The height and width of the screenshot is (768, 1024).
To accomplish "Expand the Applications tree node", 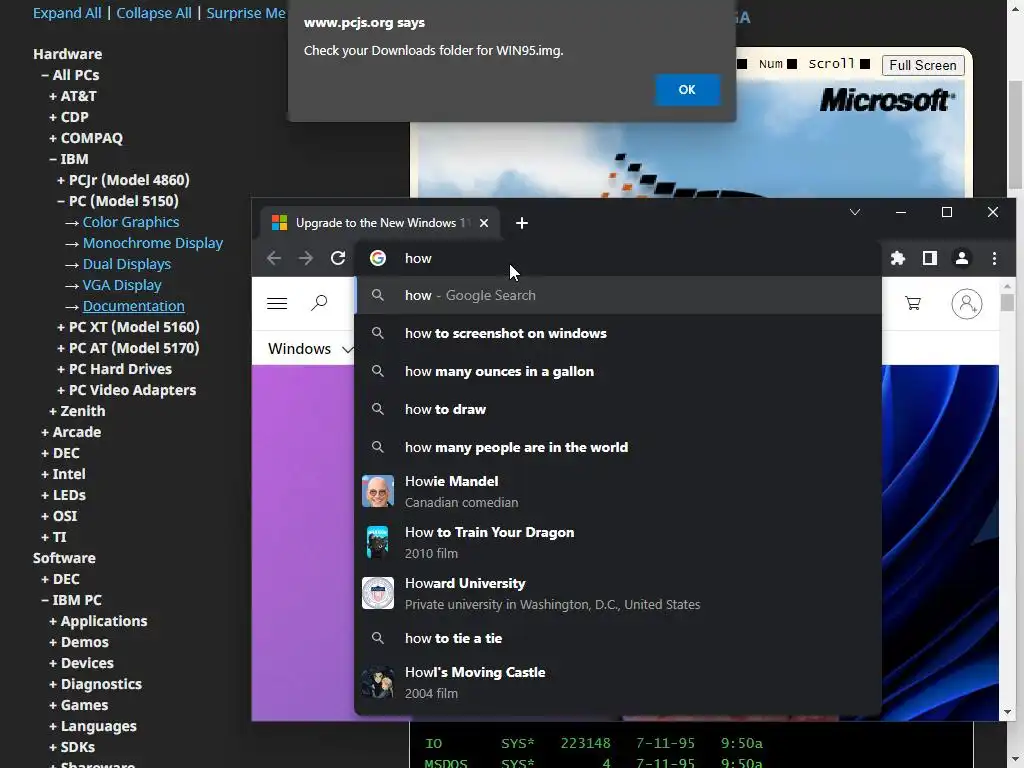I will point(98,621).
